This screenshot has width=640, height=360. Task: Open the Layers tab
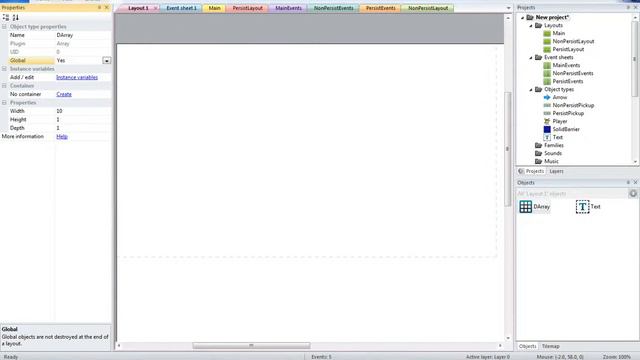pos(556,171)
